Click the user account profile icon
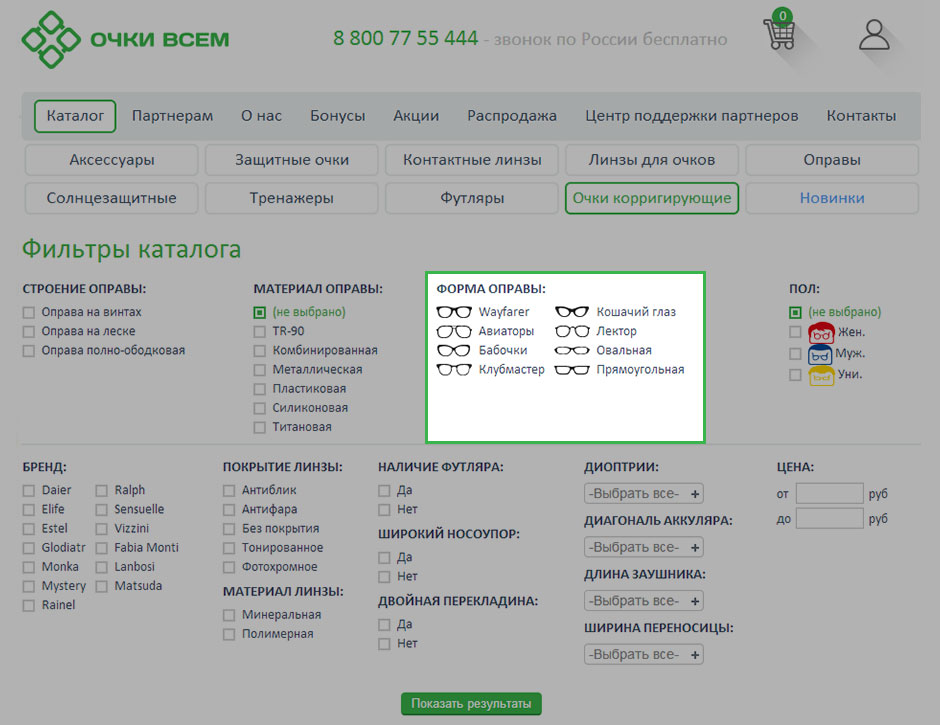The width and height of the screenshot is (940, 725). (x=874, y=34)
